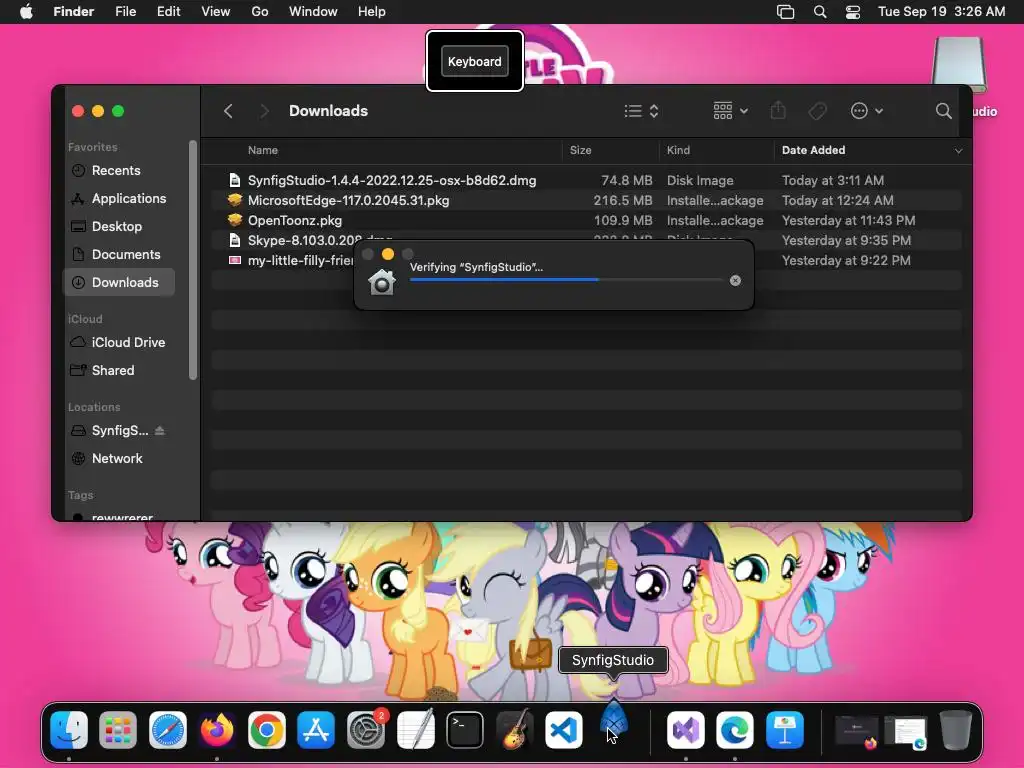This screenshot has height=768, width=1024.
Task: Click Stage Manager icon in menu bar
Action: (786, 12)
